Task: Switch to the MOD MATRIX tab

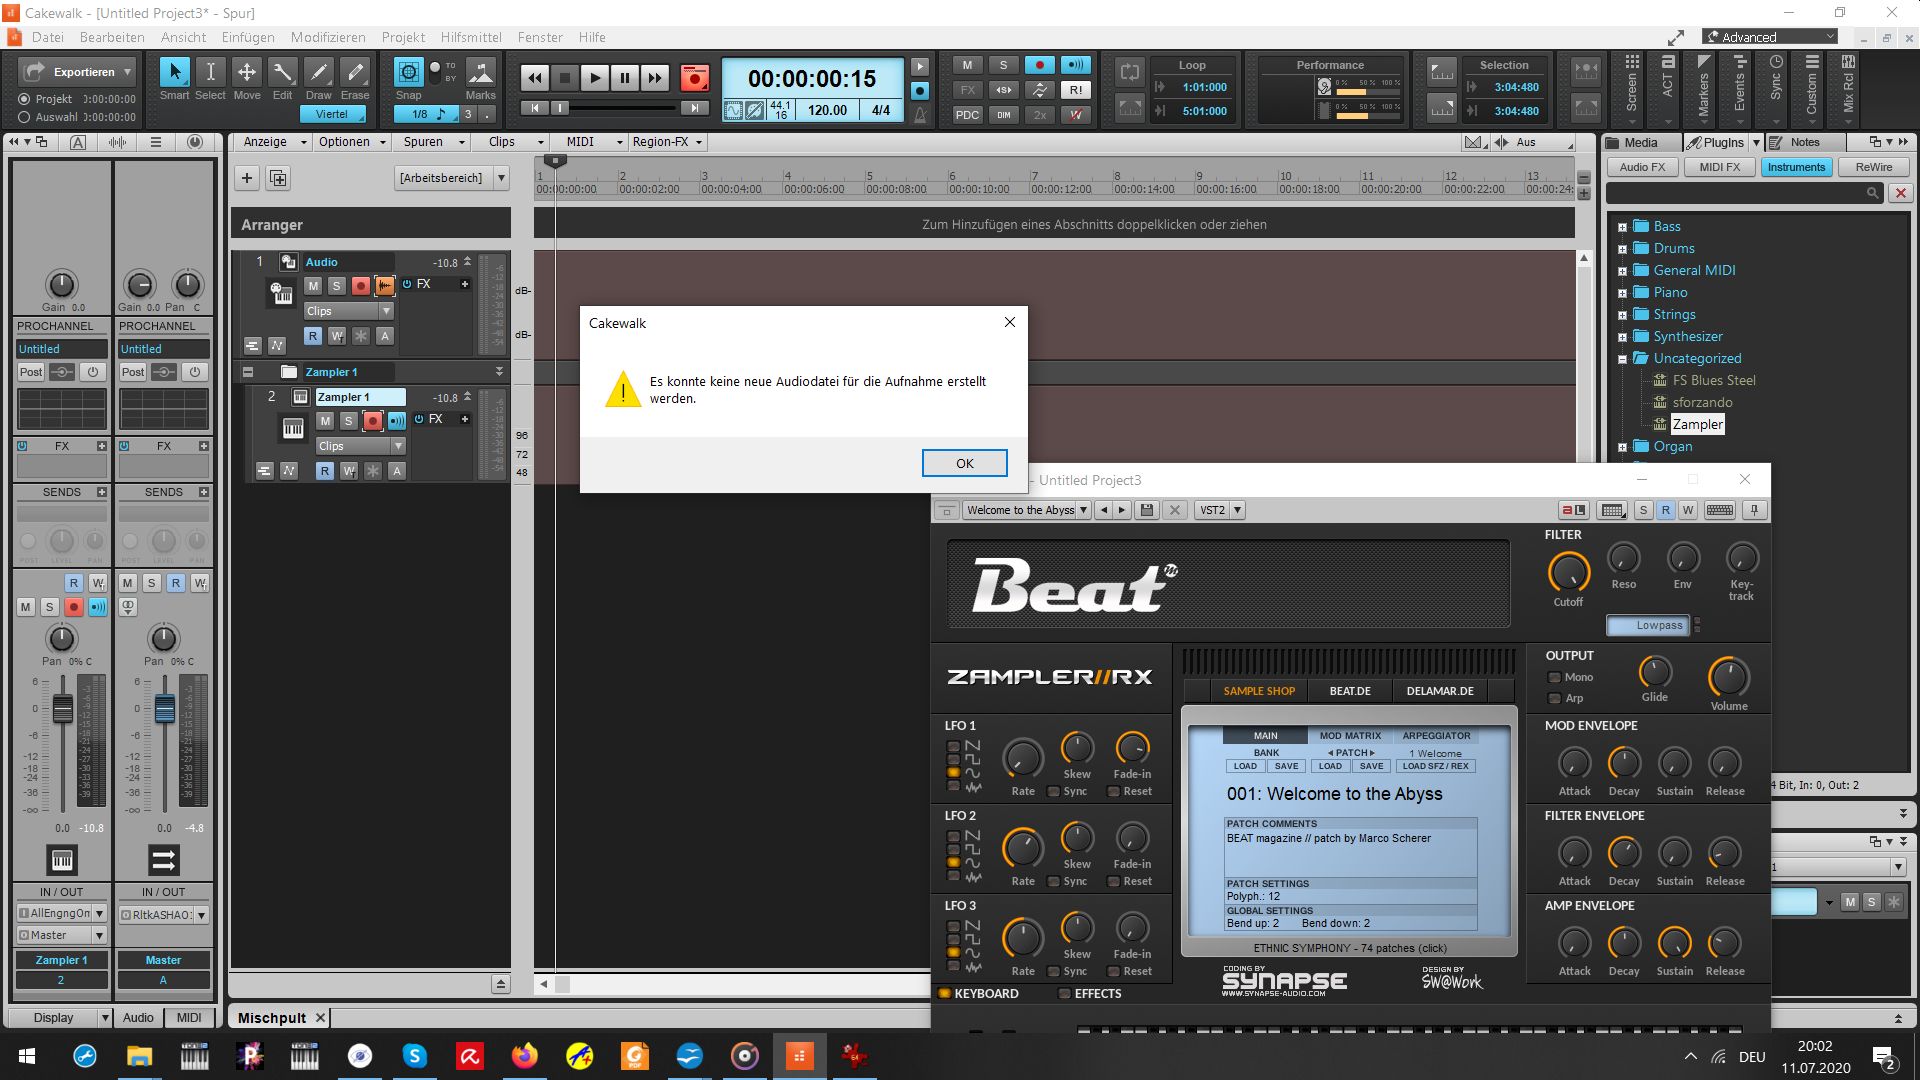Action: (x=1350, y=735)
